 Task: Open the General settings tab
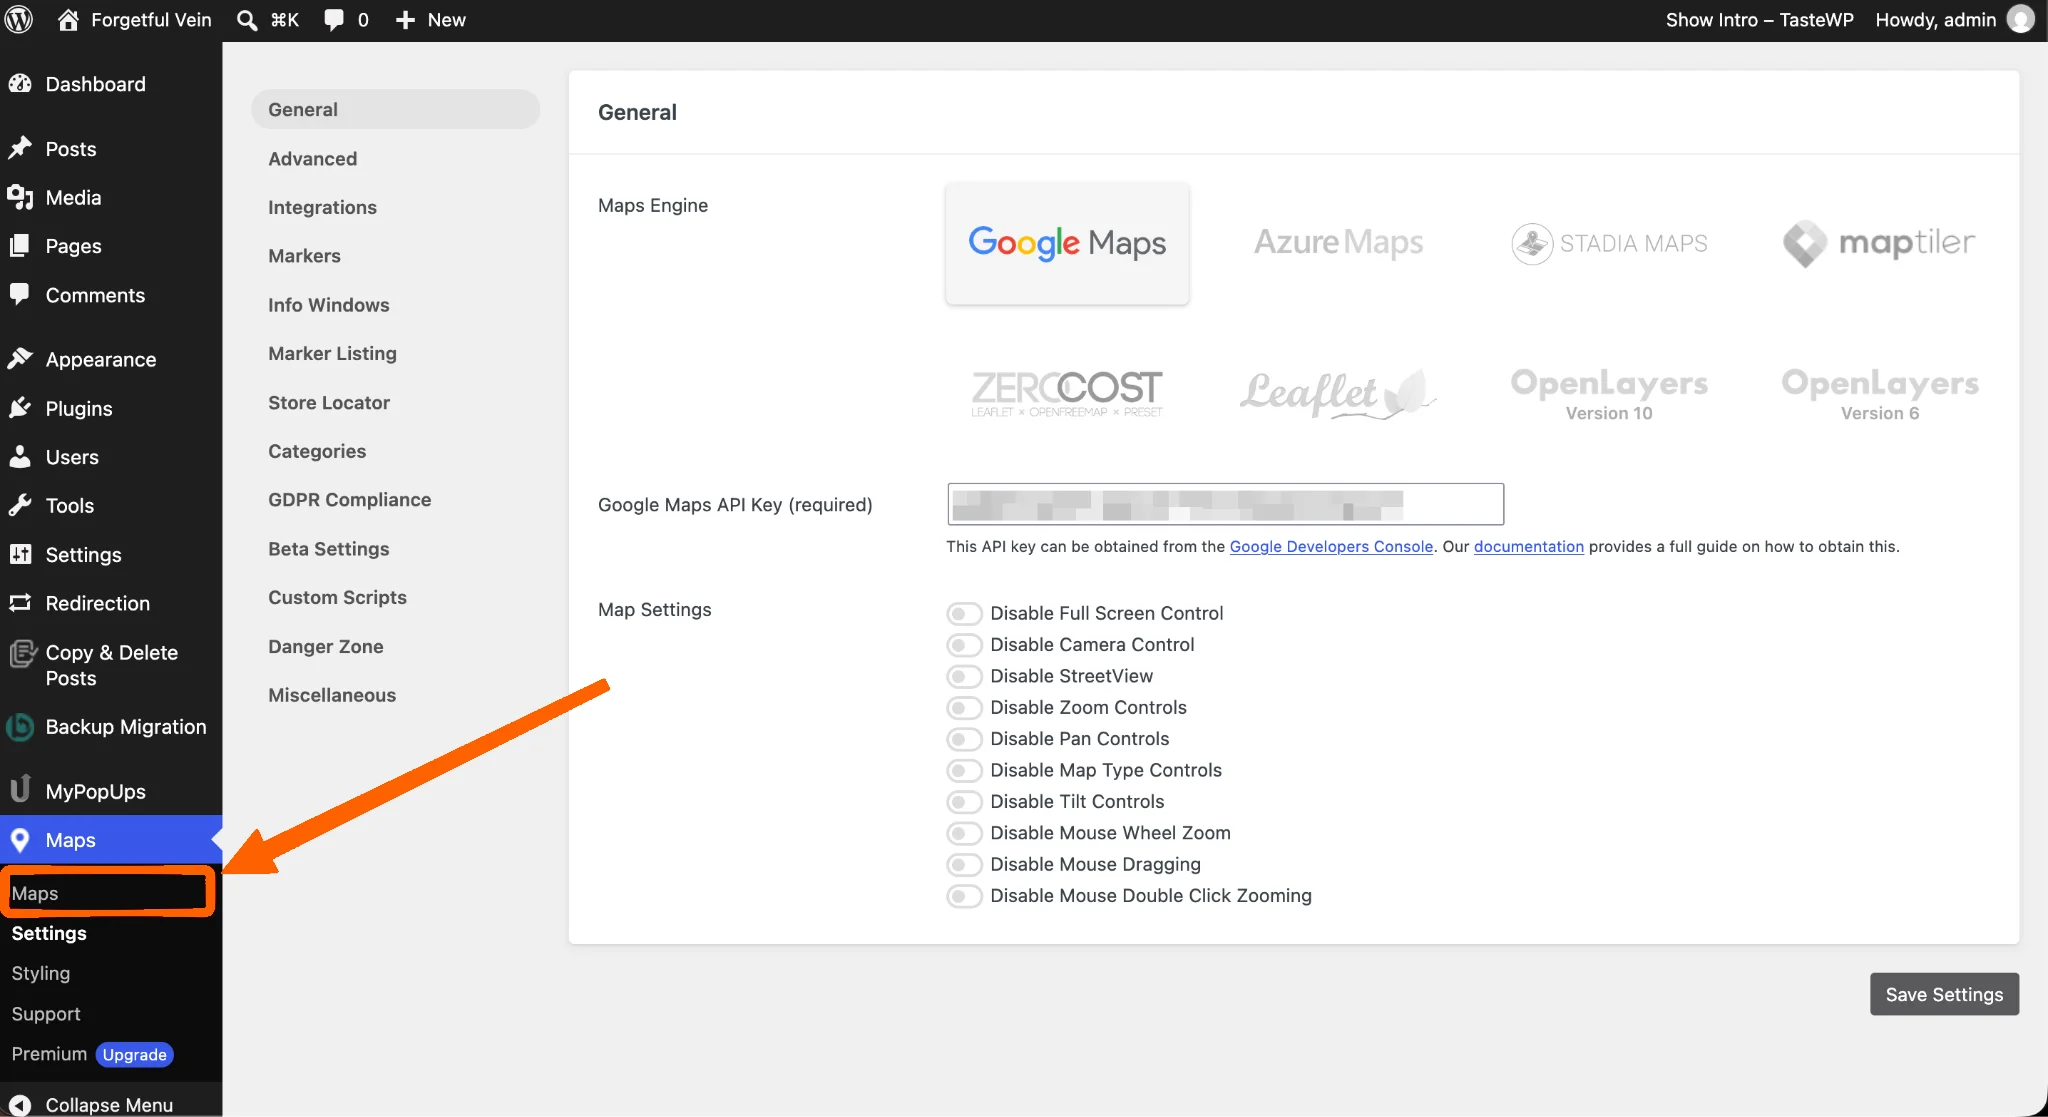395,109
